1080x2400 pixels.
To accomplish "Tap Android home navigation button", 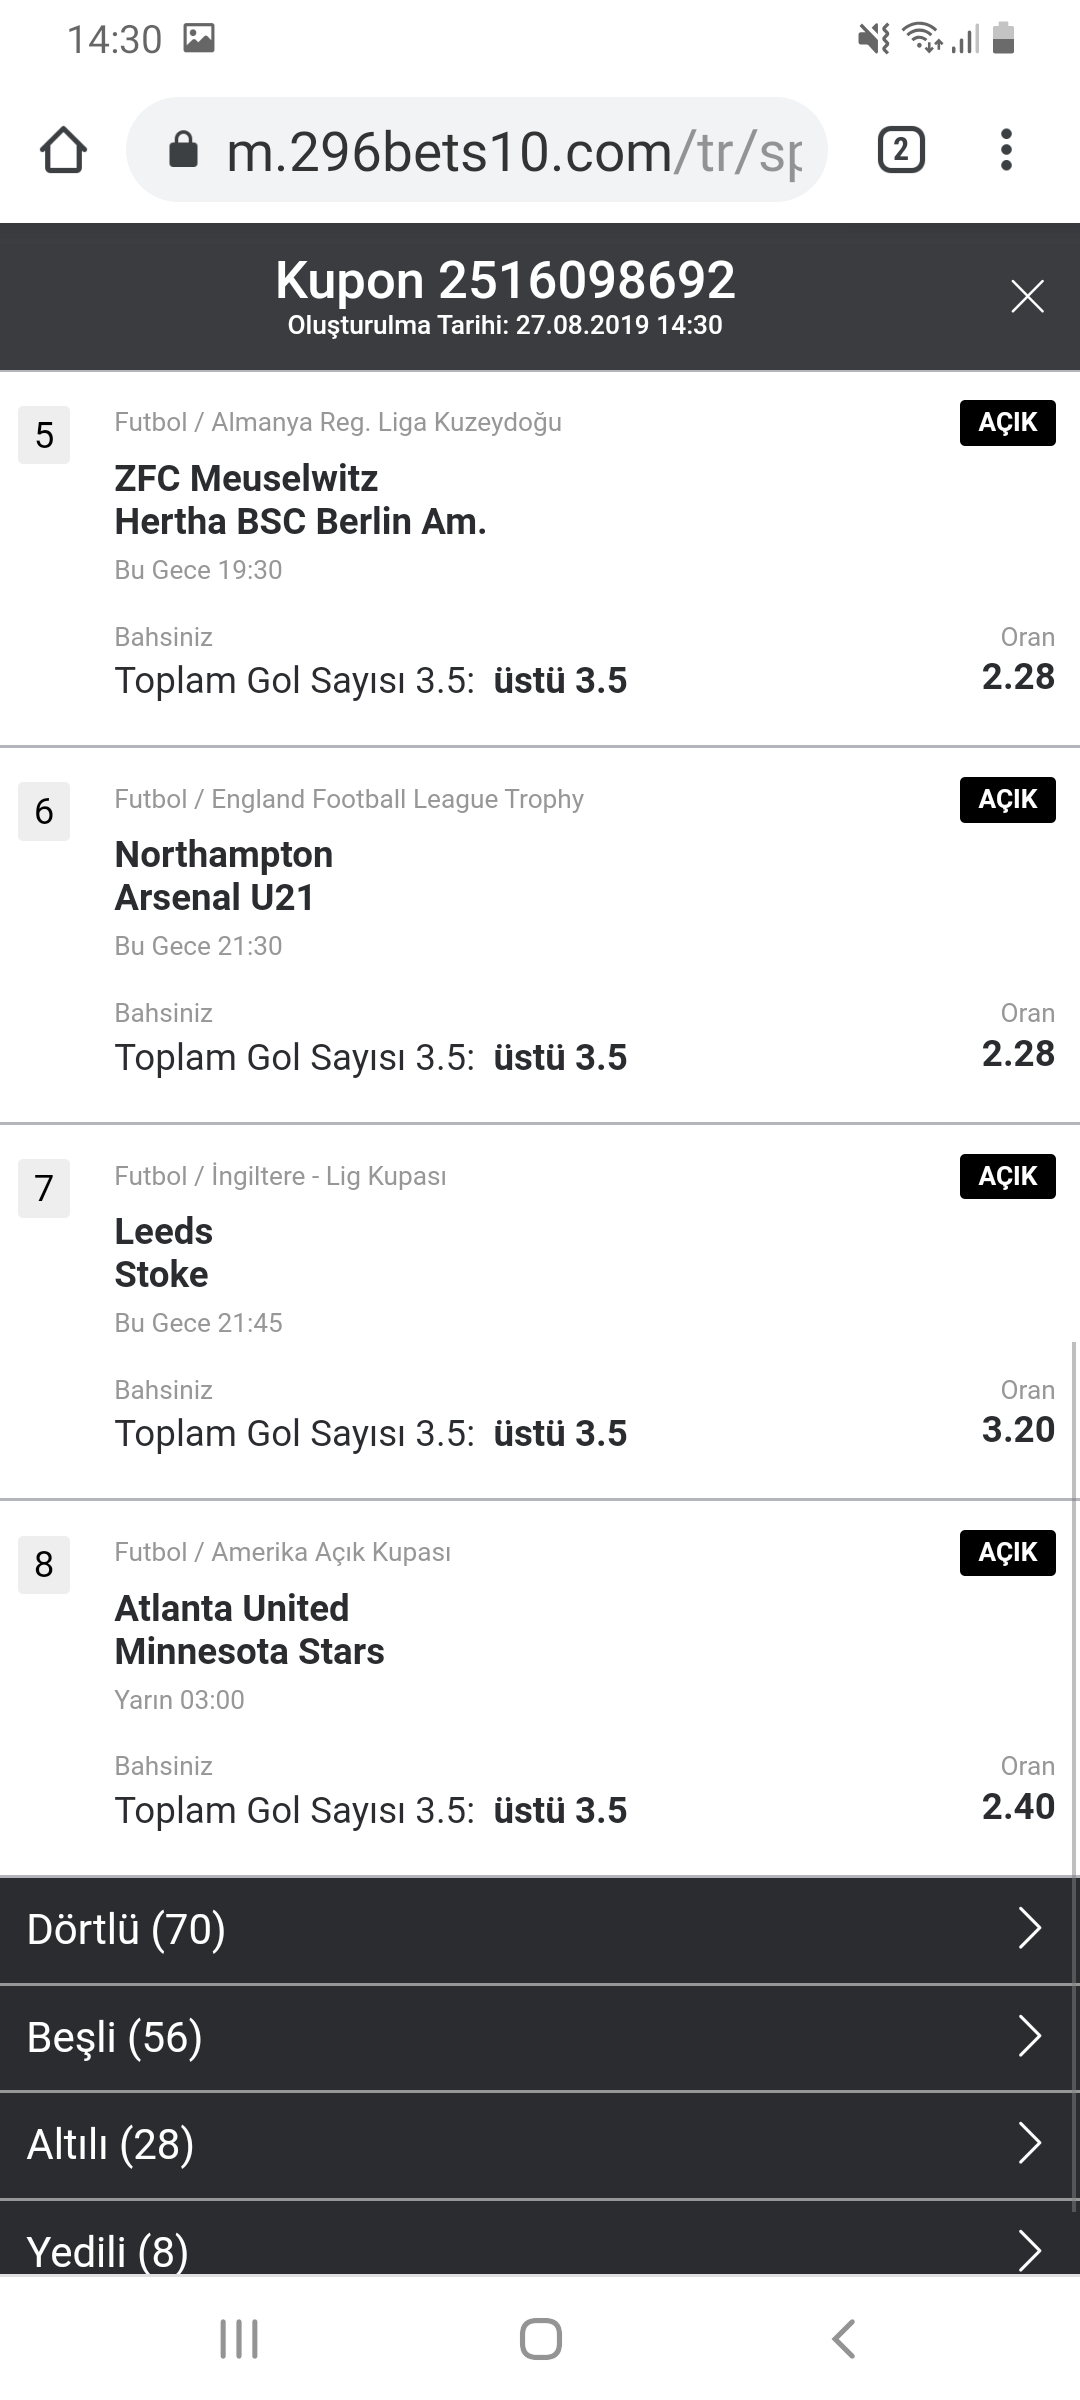I will pyautogui.click(x=541, y=2339).
